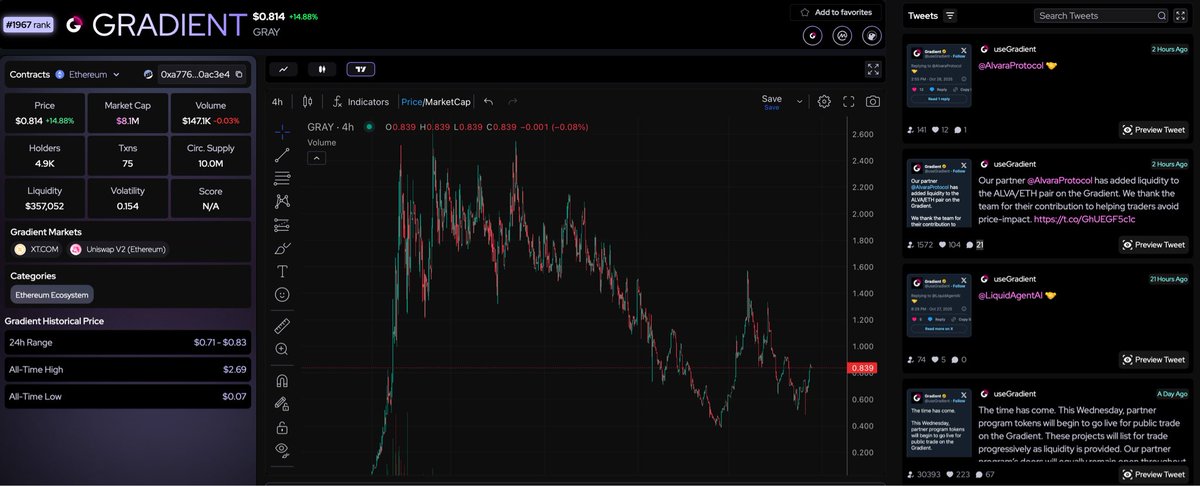Save the chart layout
The width and height of the screenshot is (1200, 486).
[772, 101]
